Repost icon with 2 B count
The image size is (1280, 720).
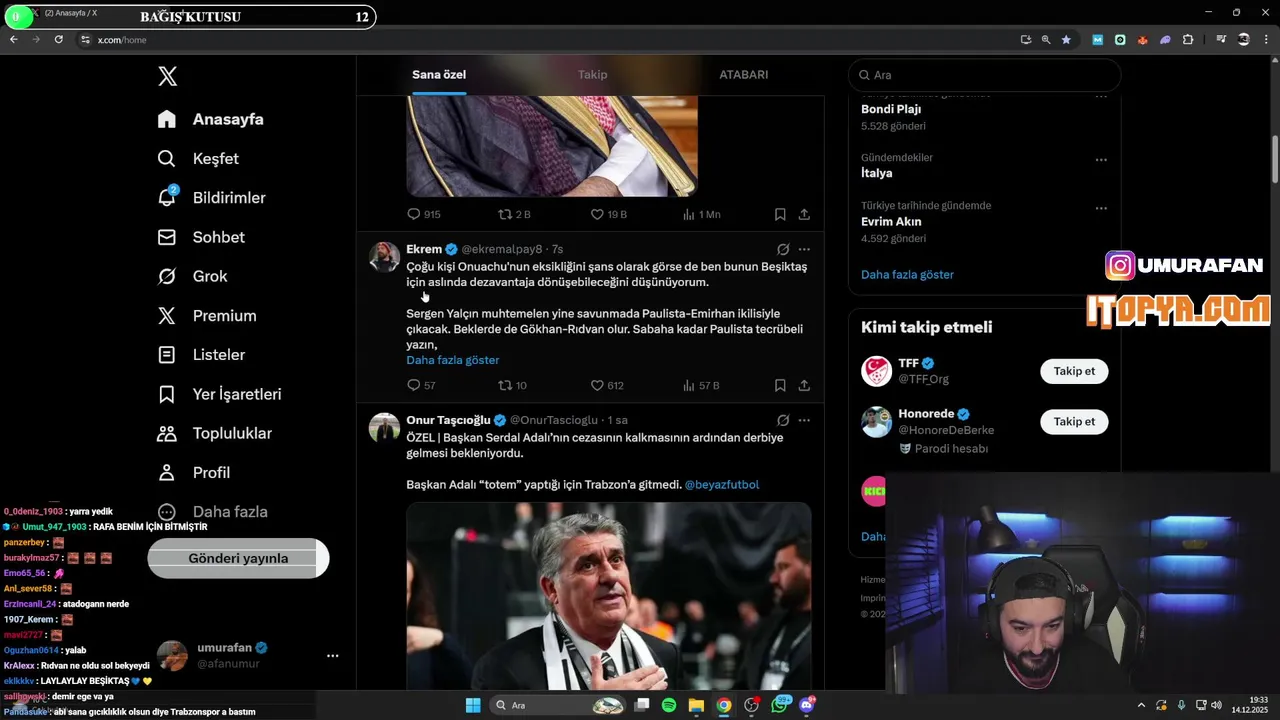[x=505, y=214]
